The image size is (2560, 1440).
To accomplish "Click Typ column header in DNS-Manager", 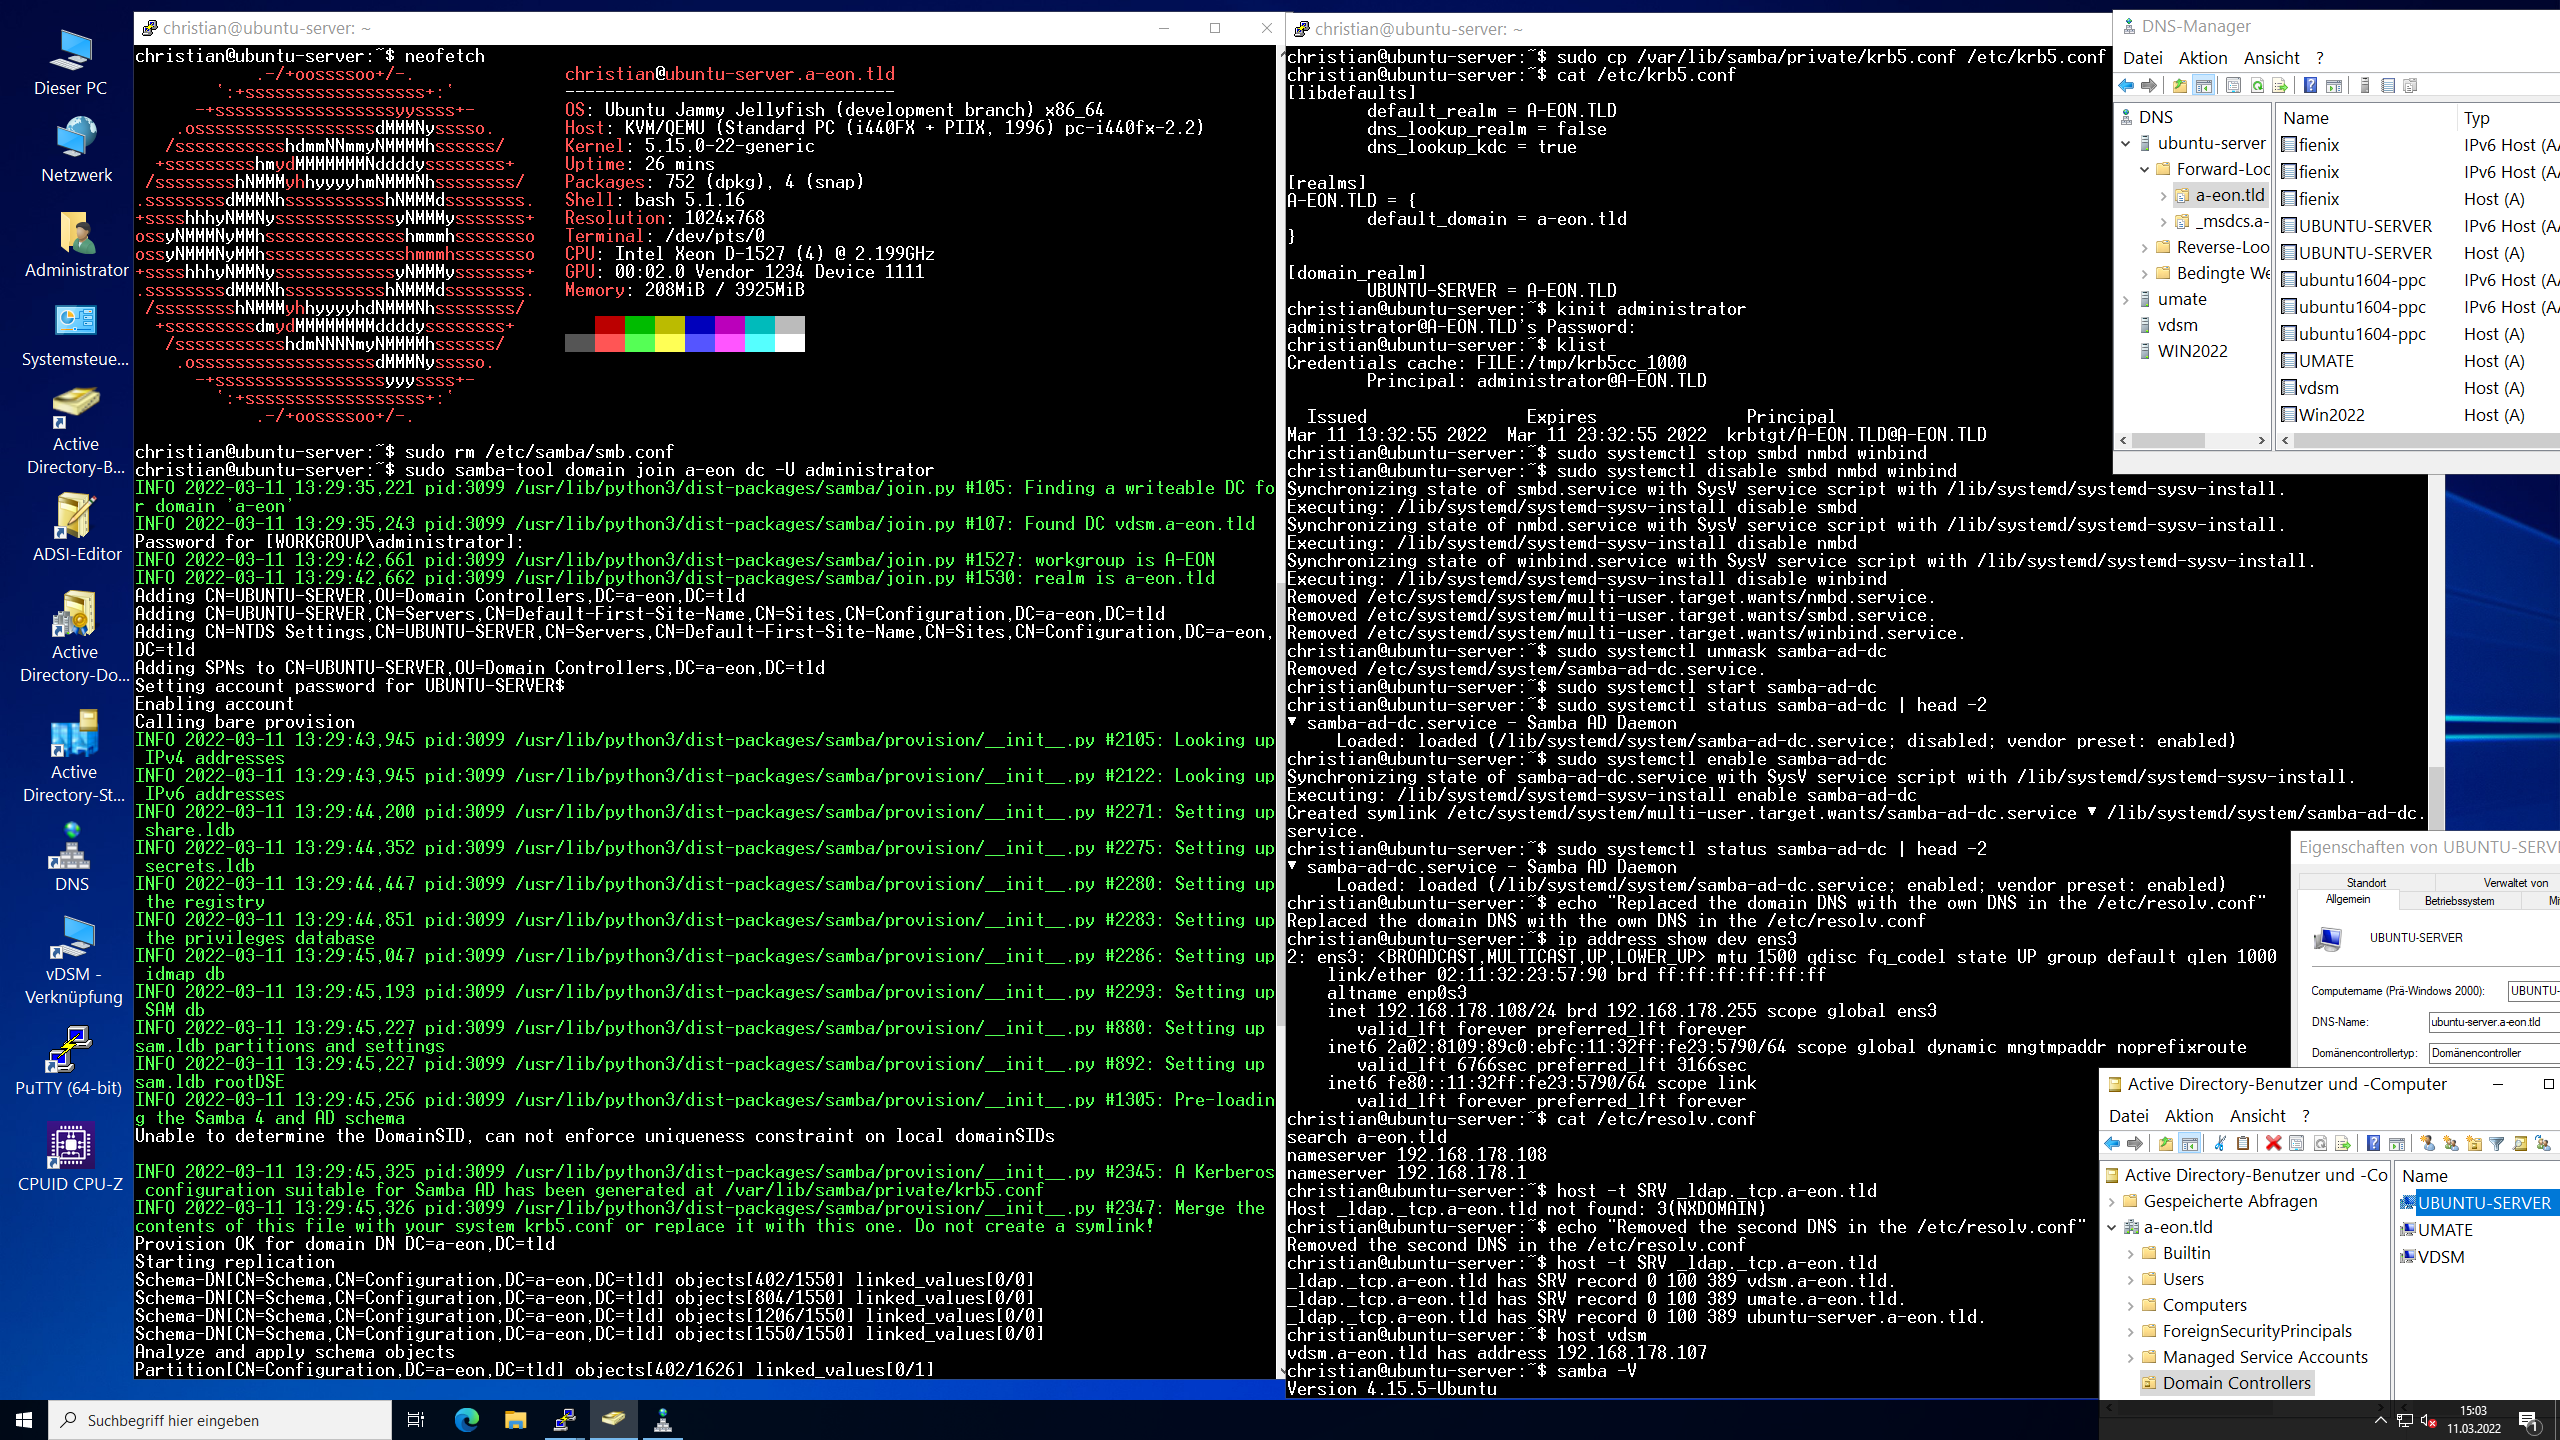I will click(x=2508, y=117).
